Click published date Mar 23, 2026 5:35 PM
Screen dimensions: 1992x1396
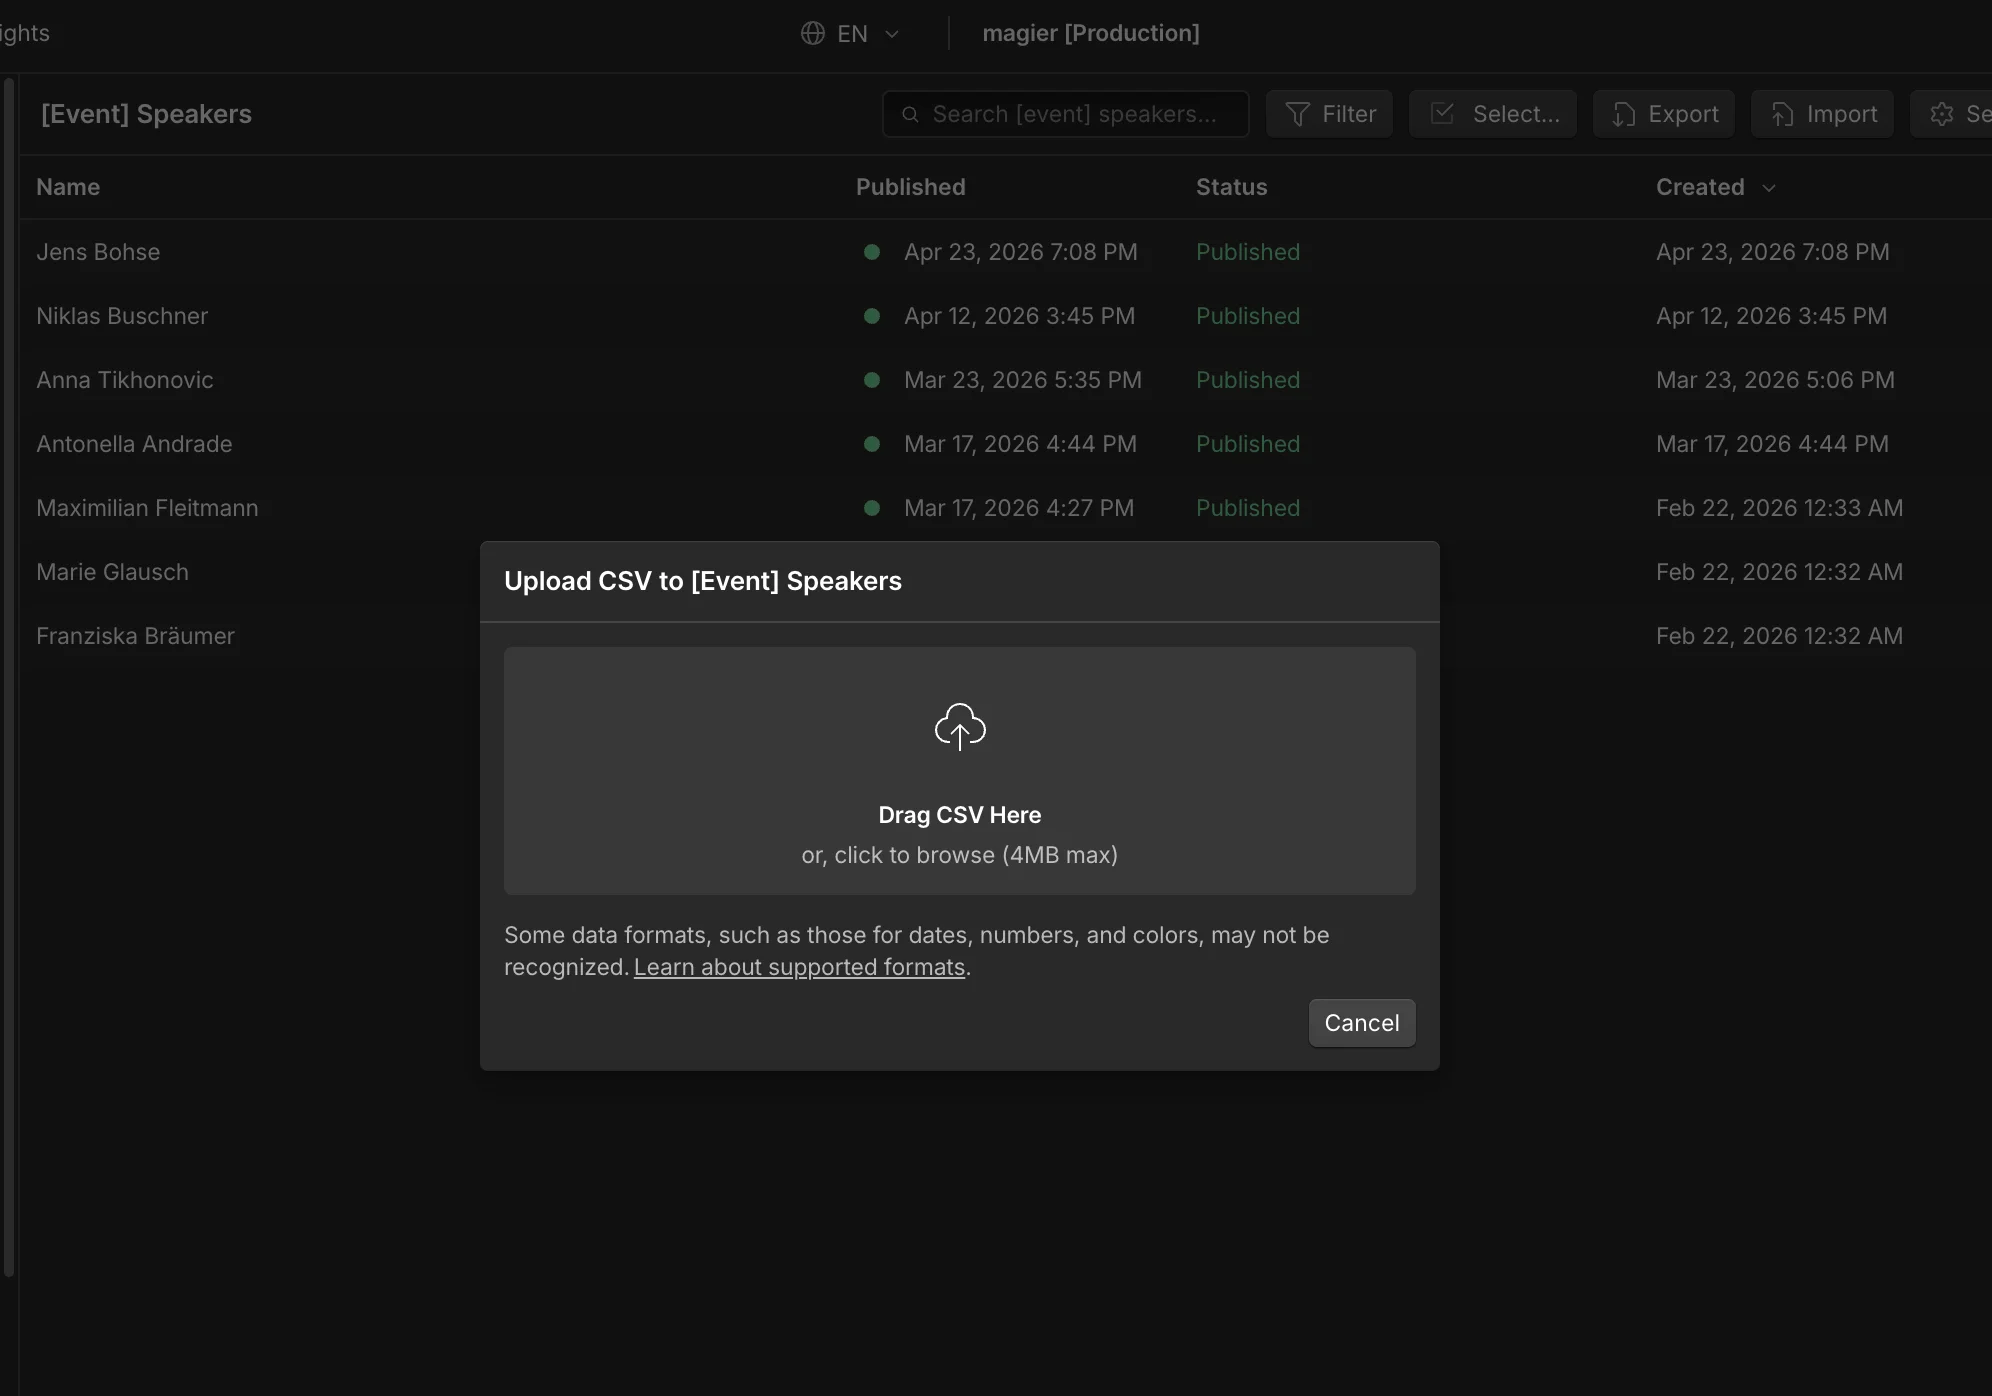tap(1023, 380)
